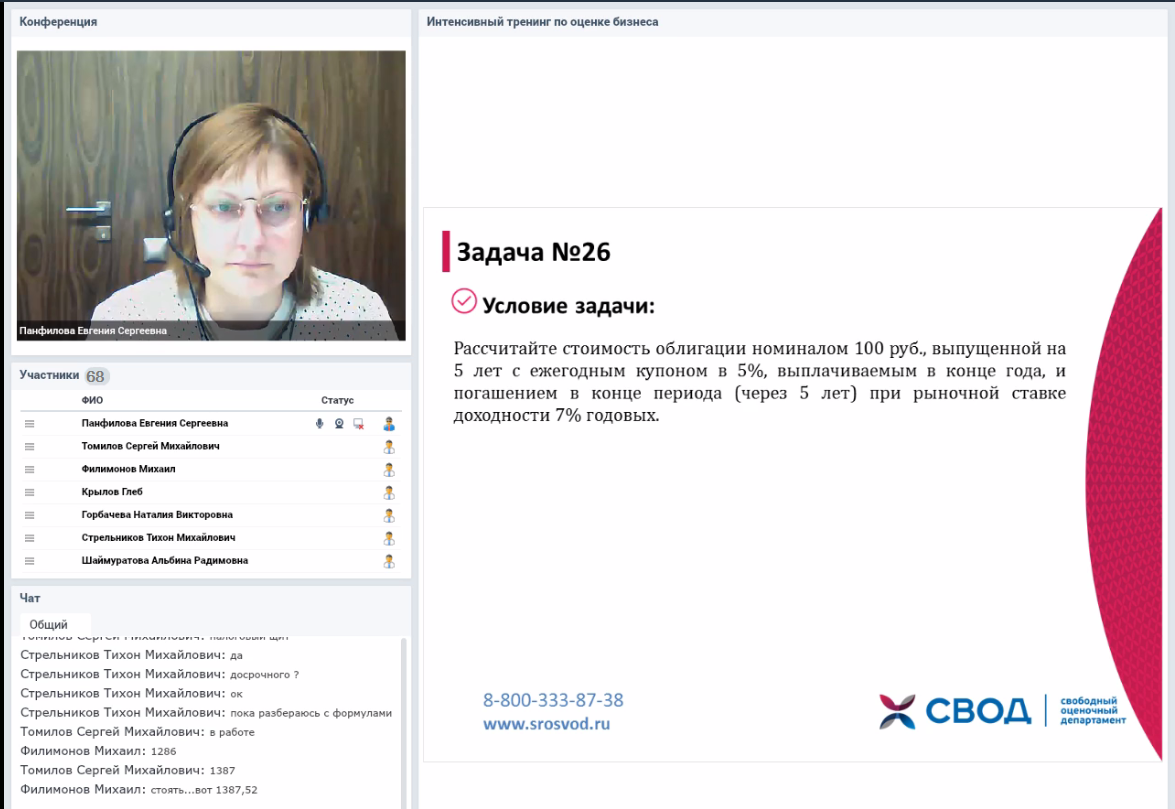Image resolution: width=1175 pixels, height=809 pixels.
Task: Click the chat message 'пока разбераюсь с формулами'
Action: [x=311, y=713]
